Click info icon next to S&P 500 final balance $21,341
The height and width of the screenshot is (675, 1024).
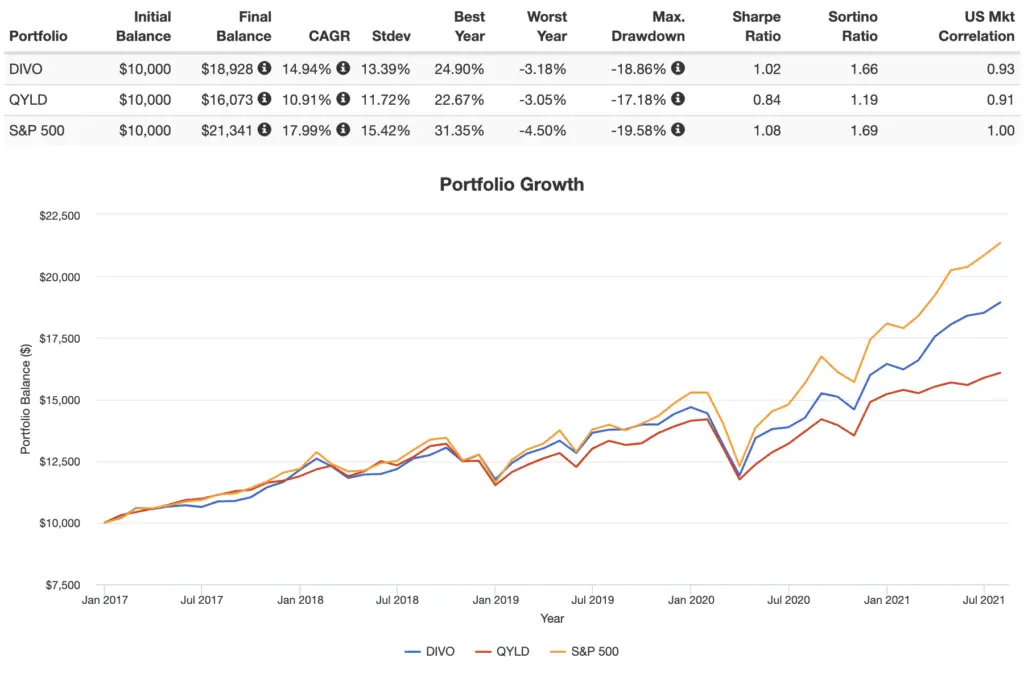[264, 129]
